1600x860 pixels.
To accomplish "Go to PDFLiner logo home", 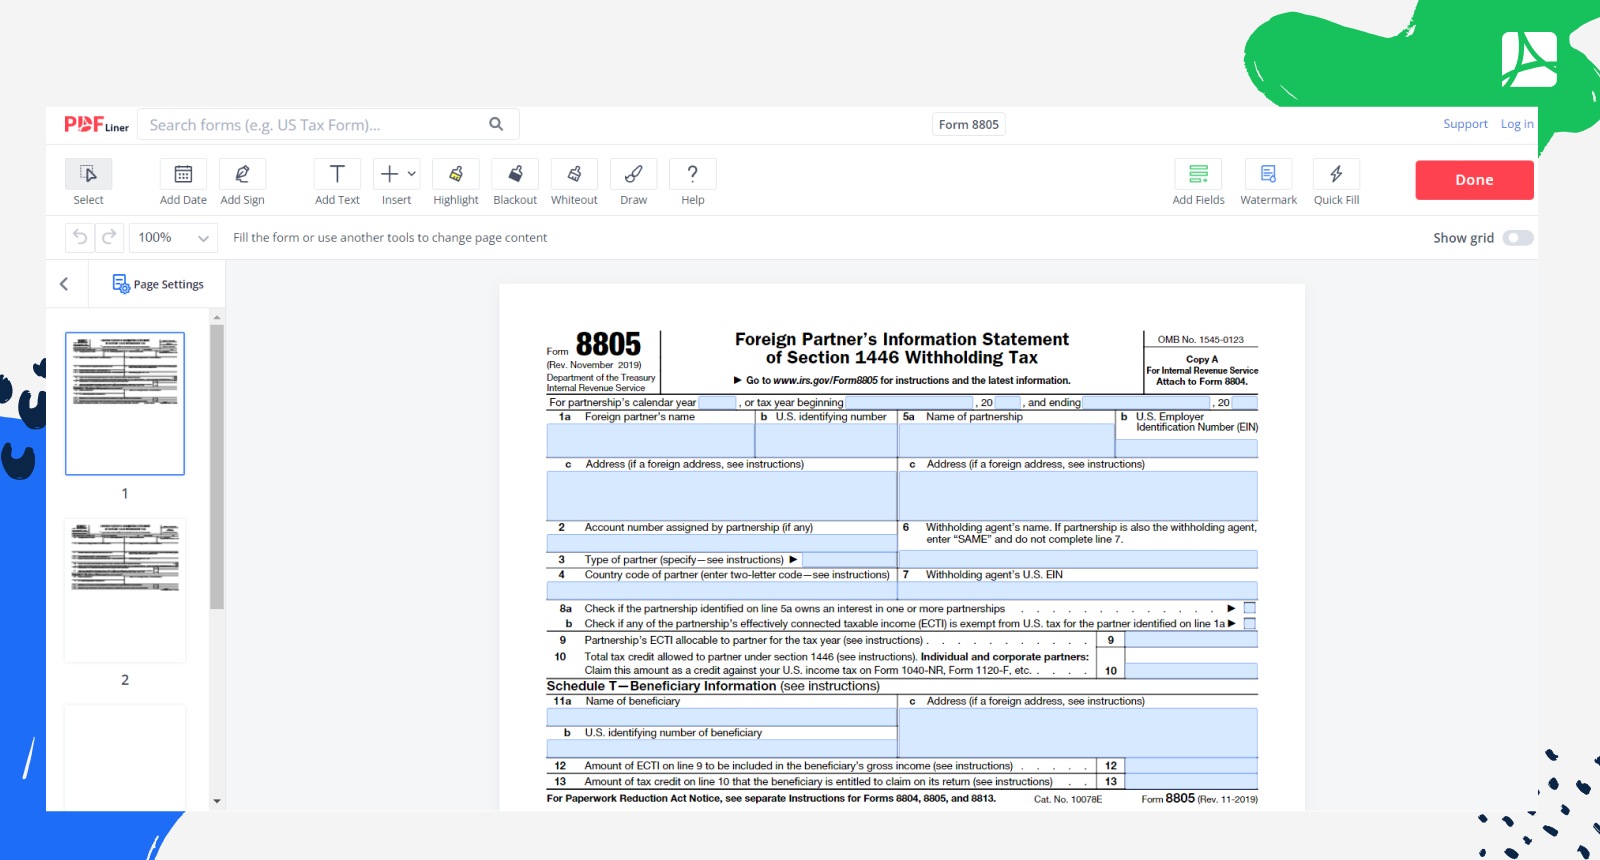I will point(97,124).
